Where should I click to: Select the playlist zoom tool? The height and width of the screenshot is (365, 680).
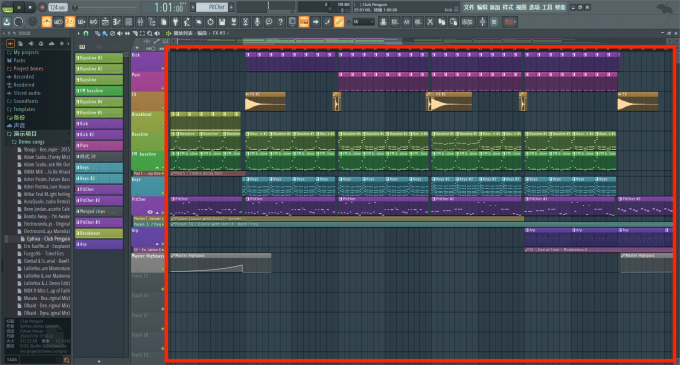[x=150, y=33]
